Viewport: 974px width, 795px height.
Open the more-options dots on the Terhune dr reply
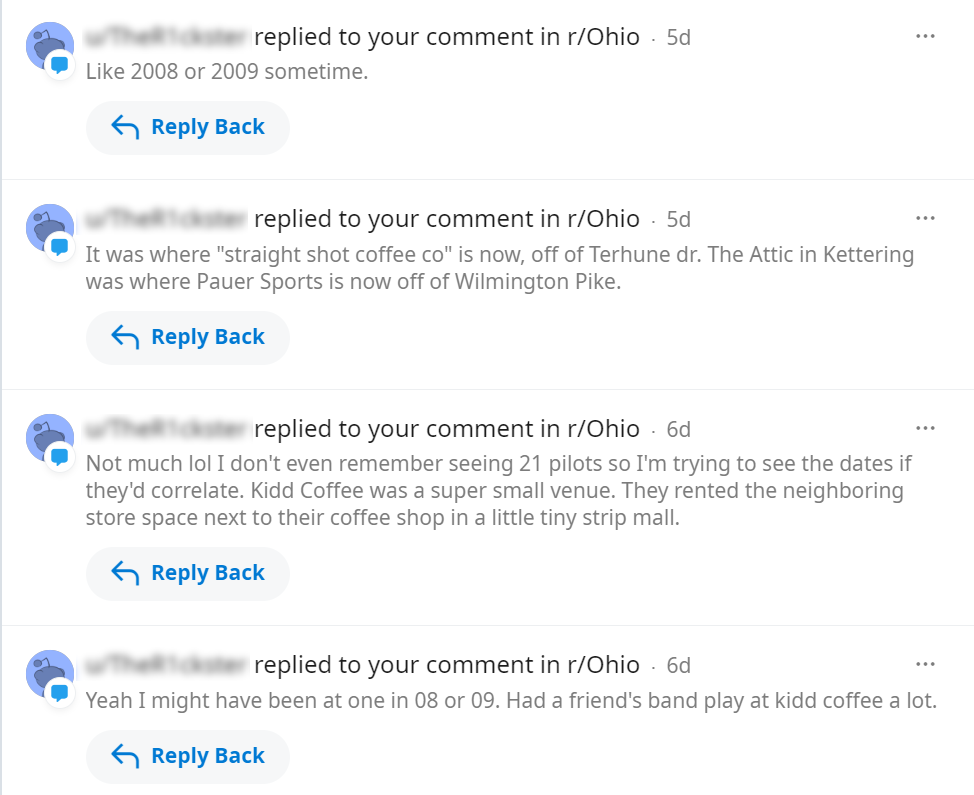[x=925, y=218]
